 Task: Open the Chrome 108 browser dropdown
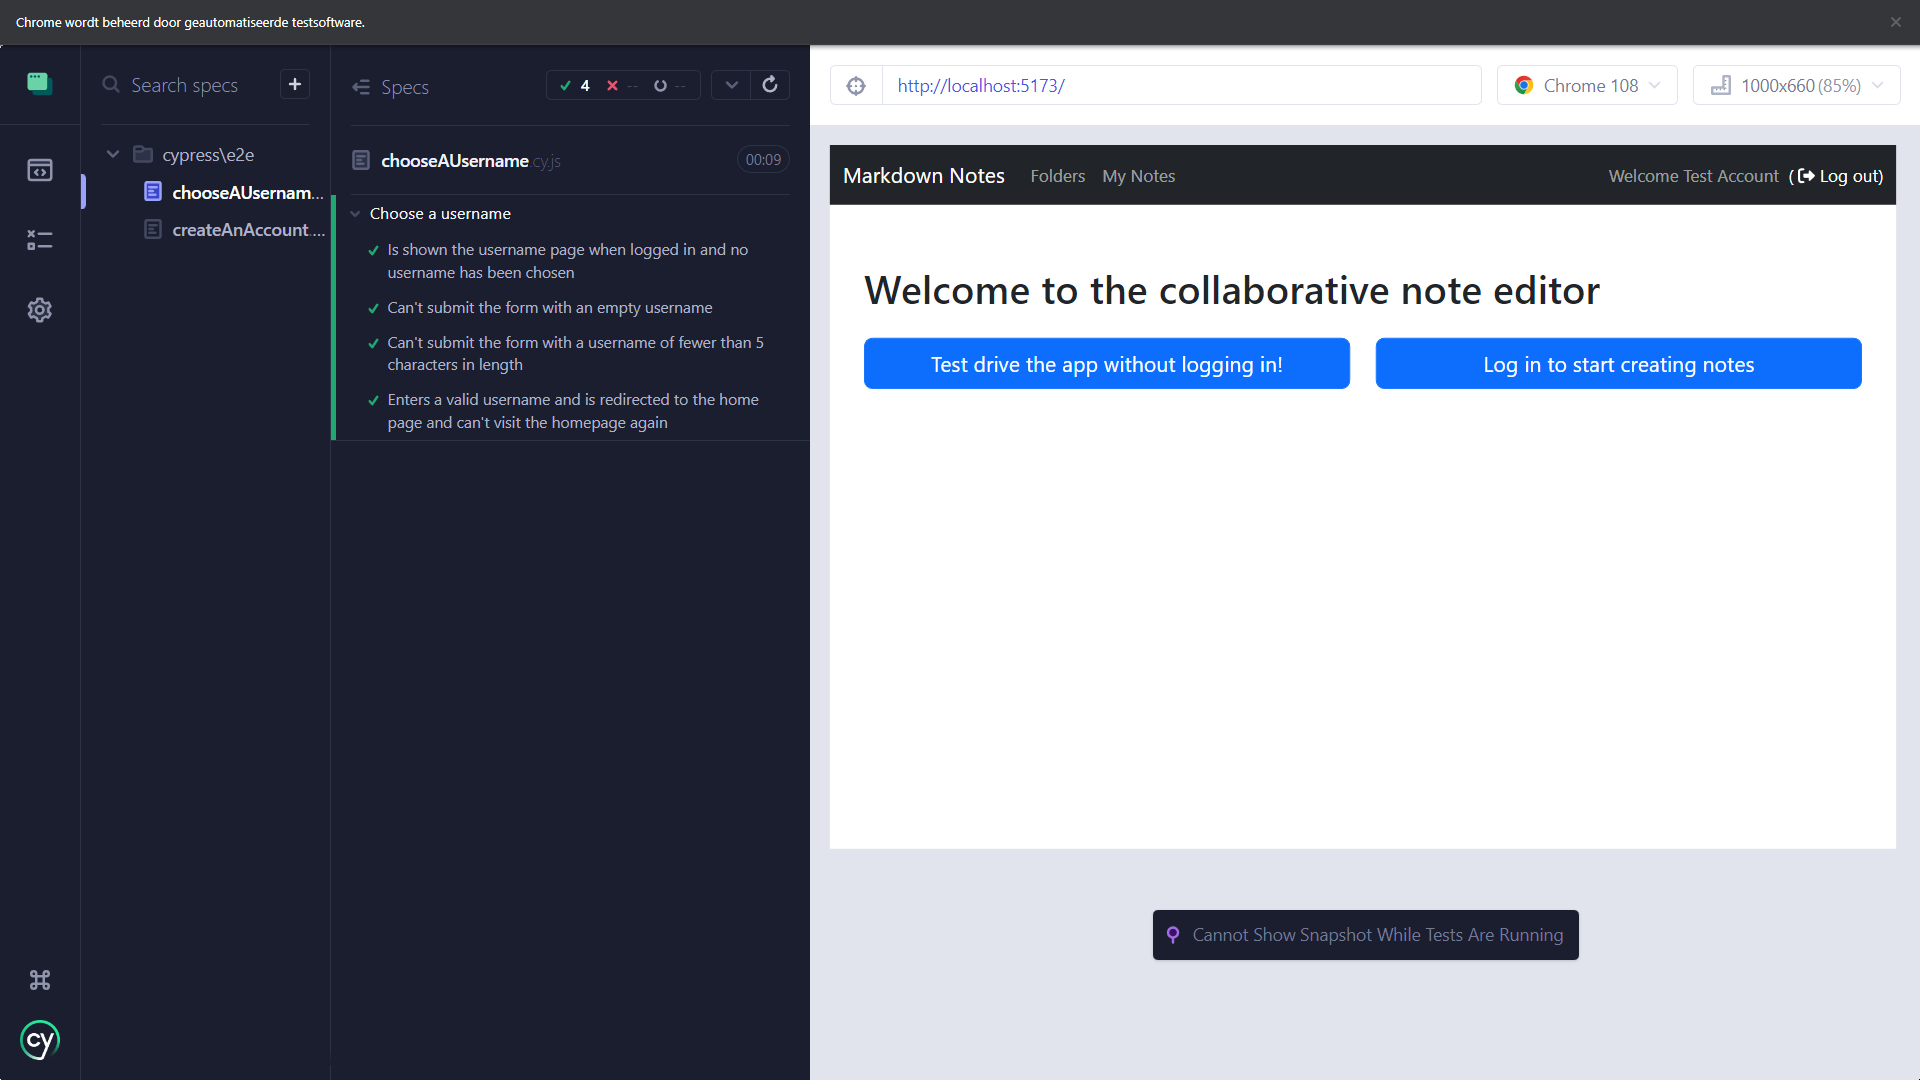pos(1587,86)
